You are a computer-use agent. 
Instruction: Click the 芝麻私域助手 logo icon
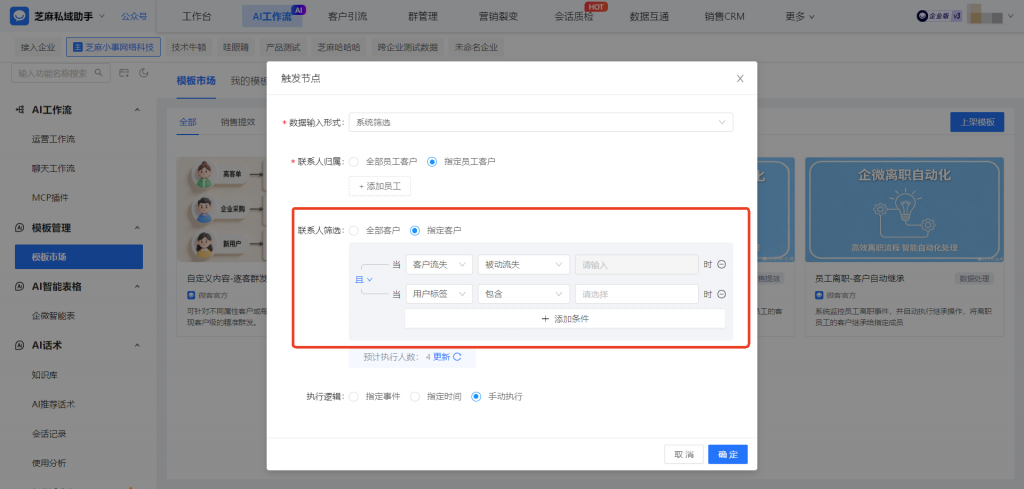pos(20,16)
